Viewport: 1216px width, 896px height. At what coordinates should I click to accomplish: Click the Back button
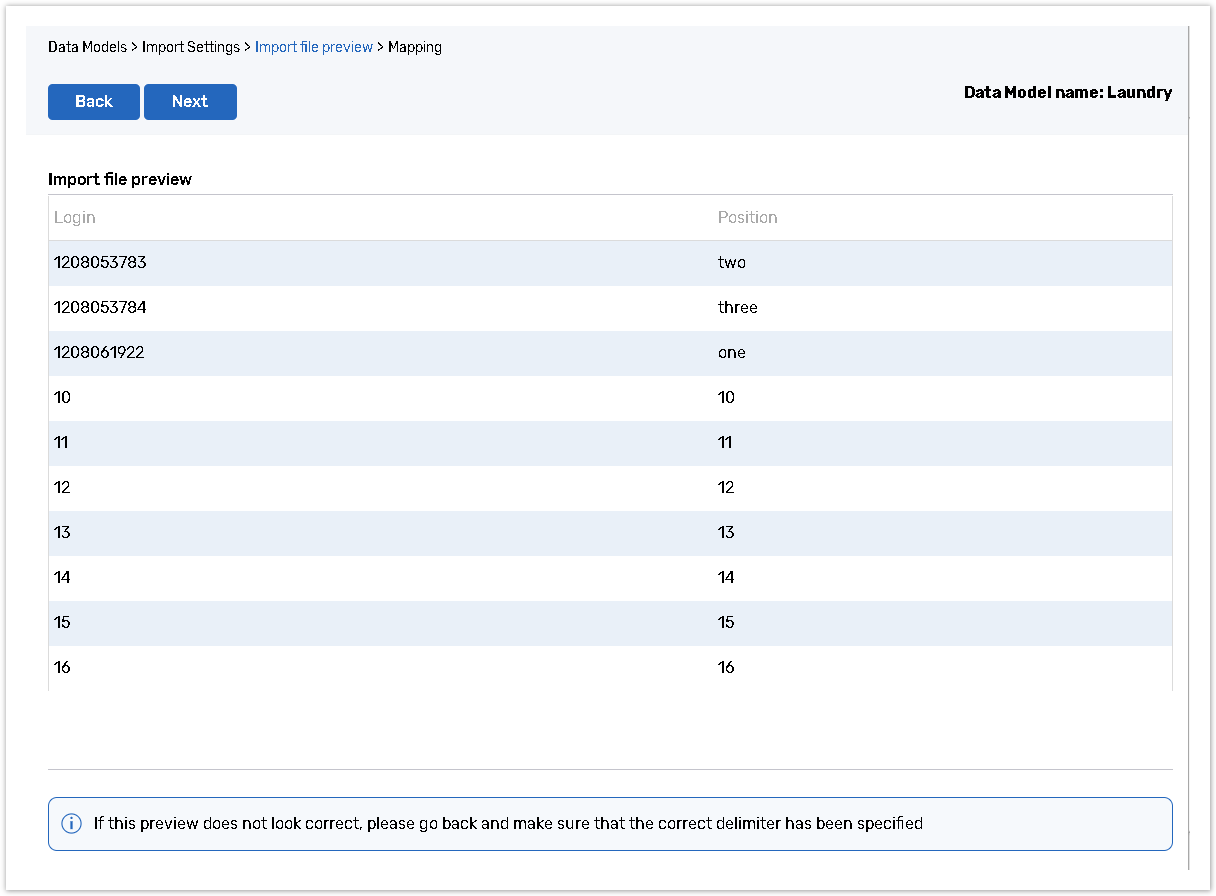point(93,102)
